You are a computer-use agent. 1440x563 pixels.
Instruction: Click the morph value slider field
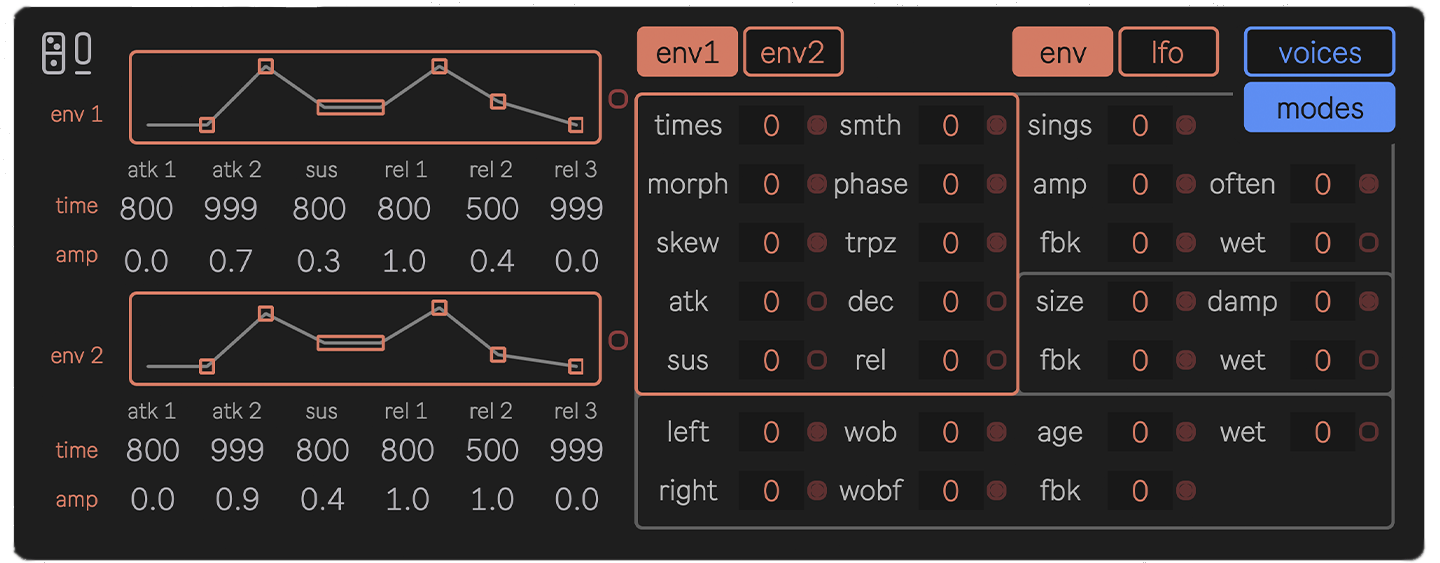tap(771, 184)
